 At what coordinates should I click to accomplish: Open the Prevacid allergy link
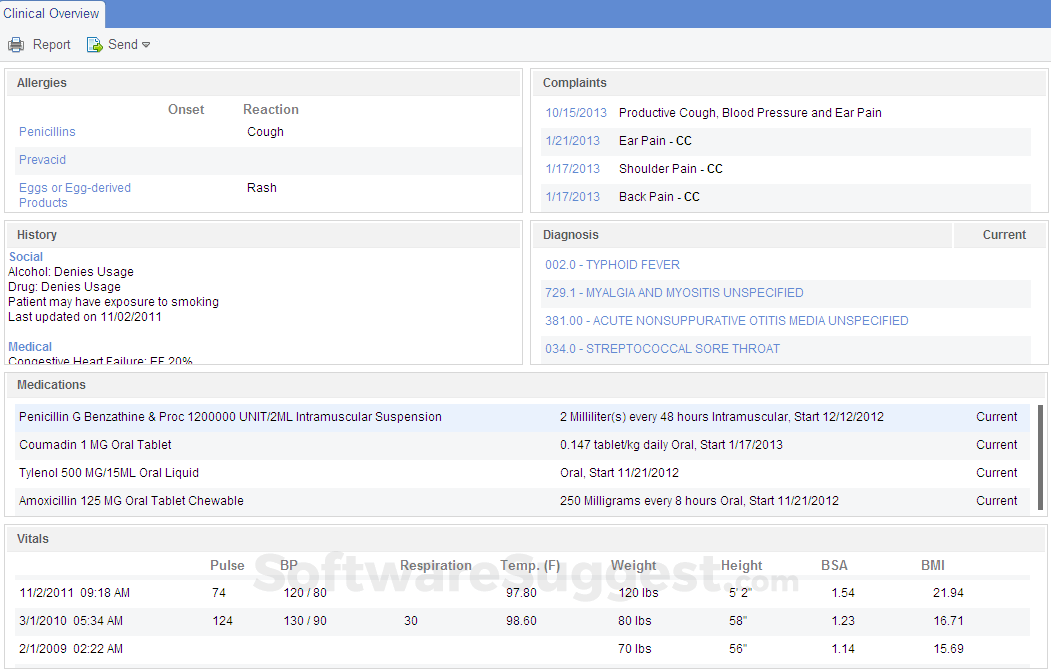click(x=42, y=160)
